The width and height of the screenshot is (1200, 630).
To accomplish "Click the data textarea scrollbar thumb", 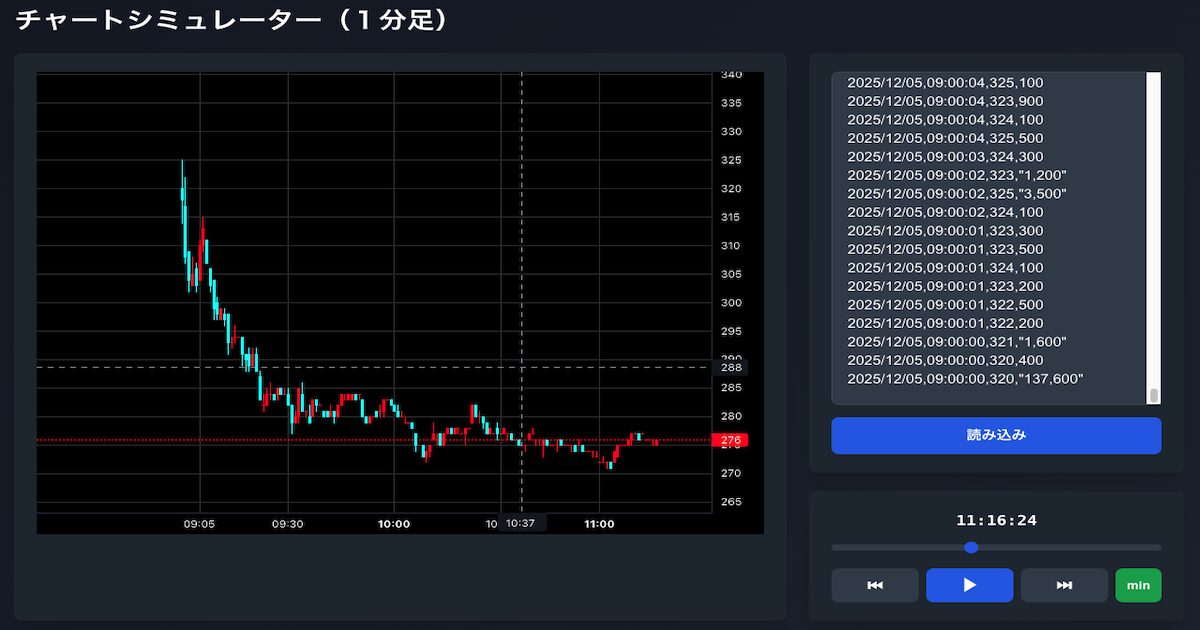I will (1153, 394).
